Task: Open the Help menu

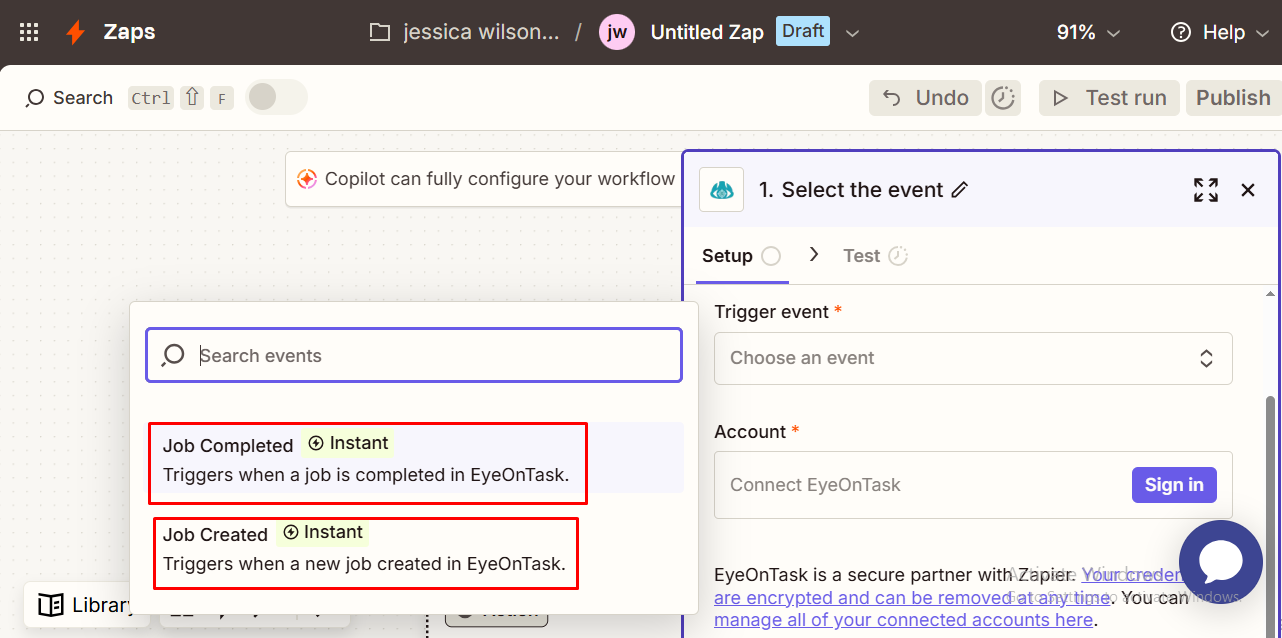Action: point(1208,32)
